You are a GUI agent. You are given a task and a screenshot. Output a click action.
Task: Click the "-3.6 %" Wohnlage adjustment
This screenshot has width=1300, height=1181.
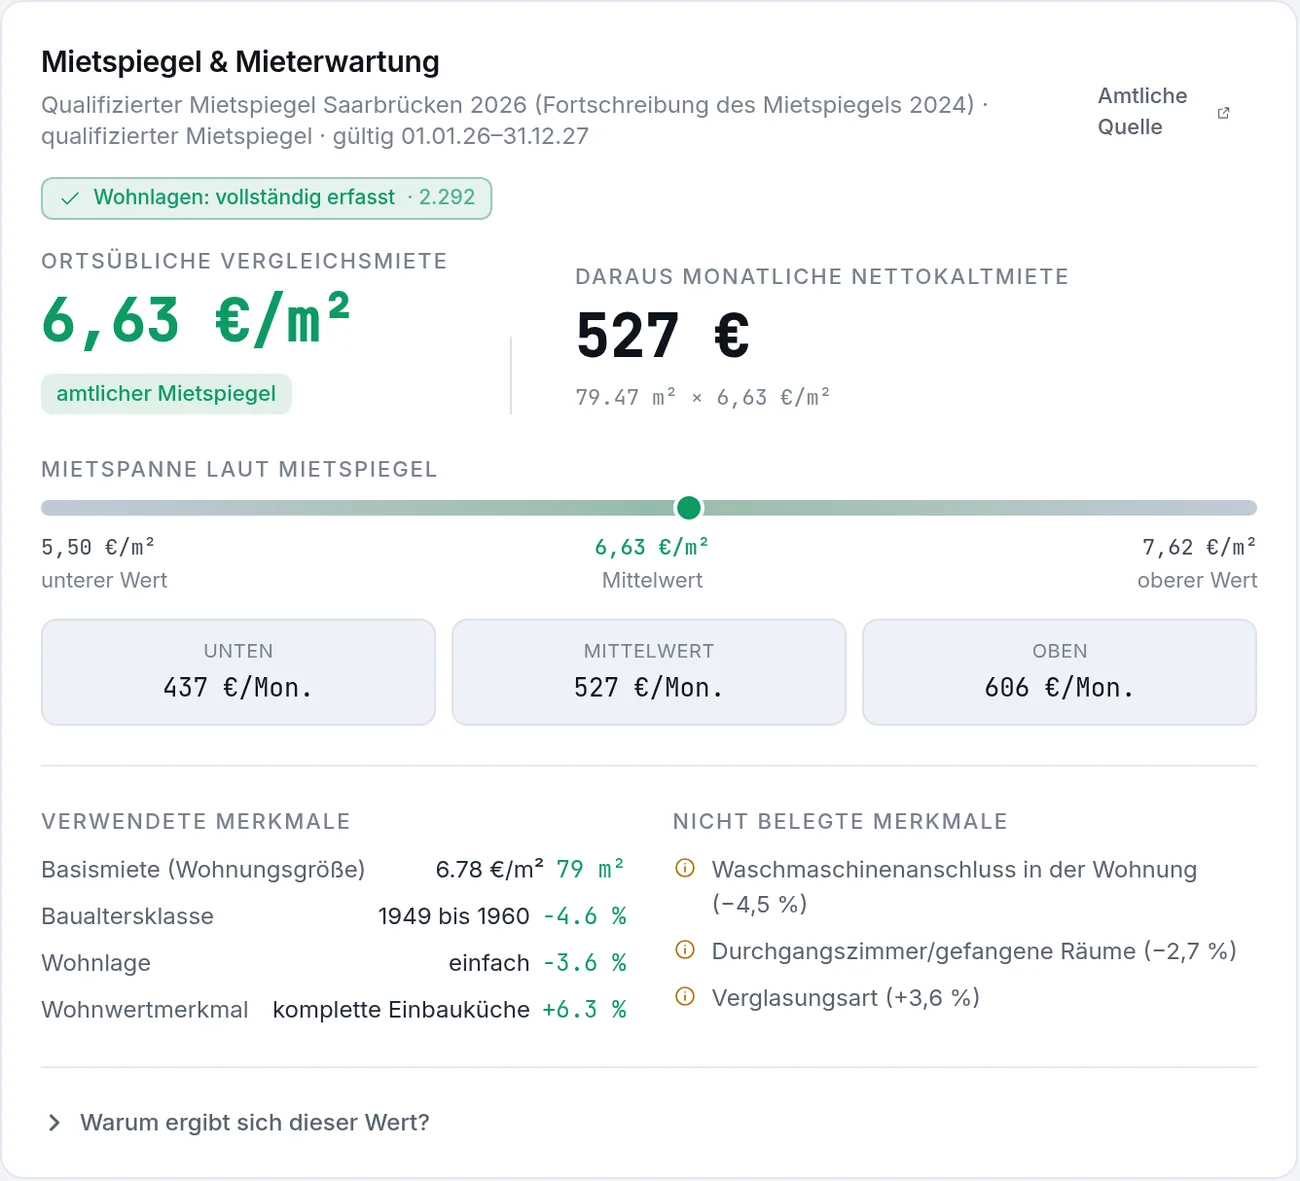[585, 963]
